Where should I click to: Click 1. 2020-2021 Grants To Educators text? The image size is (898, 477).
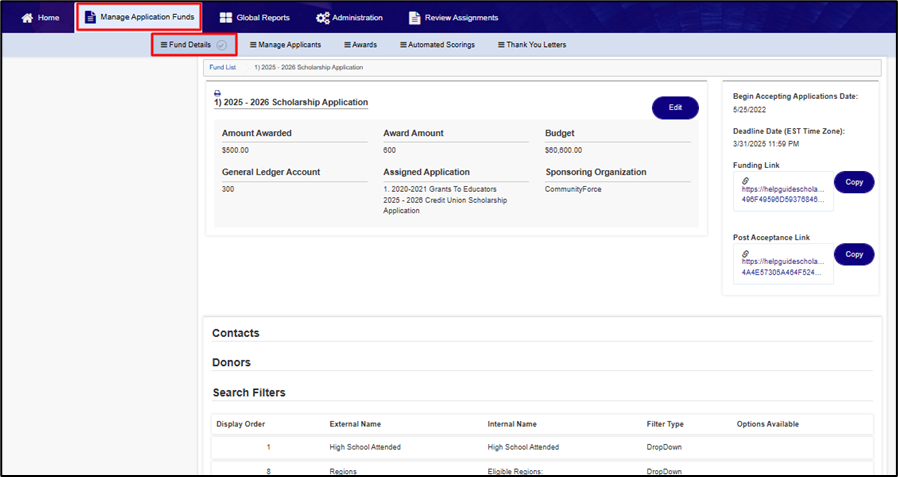(440, 189)
